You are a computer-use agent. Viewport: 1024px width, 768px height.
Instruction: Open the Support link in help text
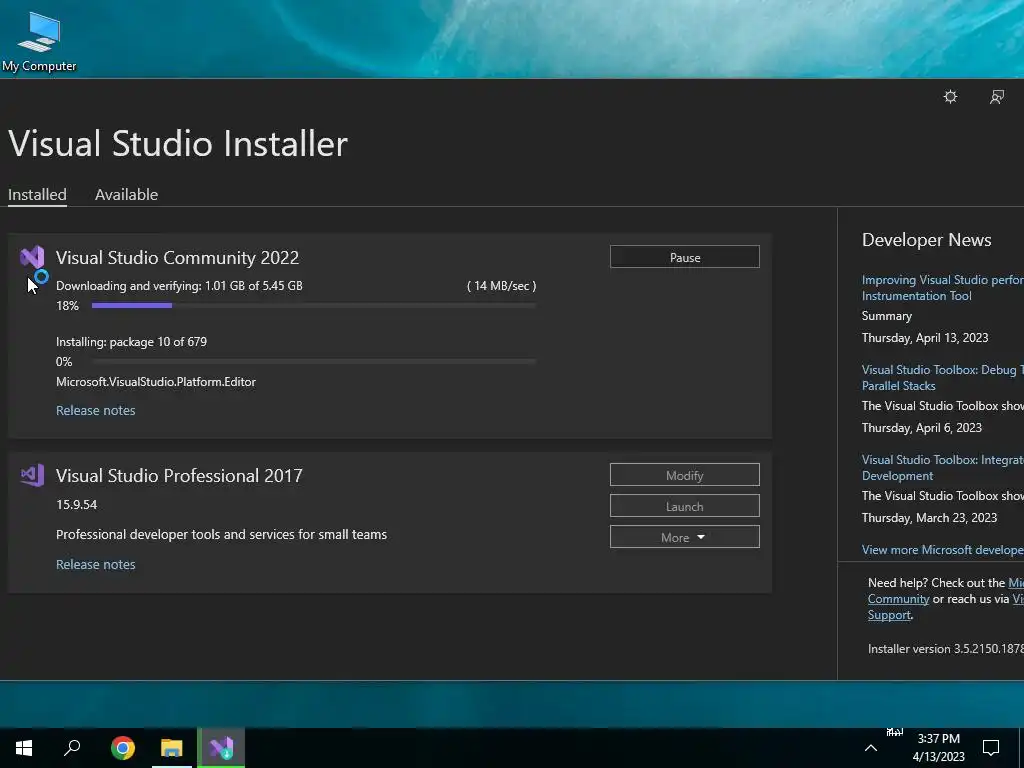[889, 615]
